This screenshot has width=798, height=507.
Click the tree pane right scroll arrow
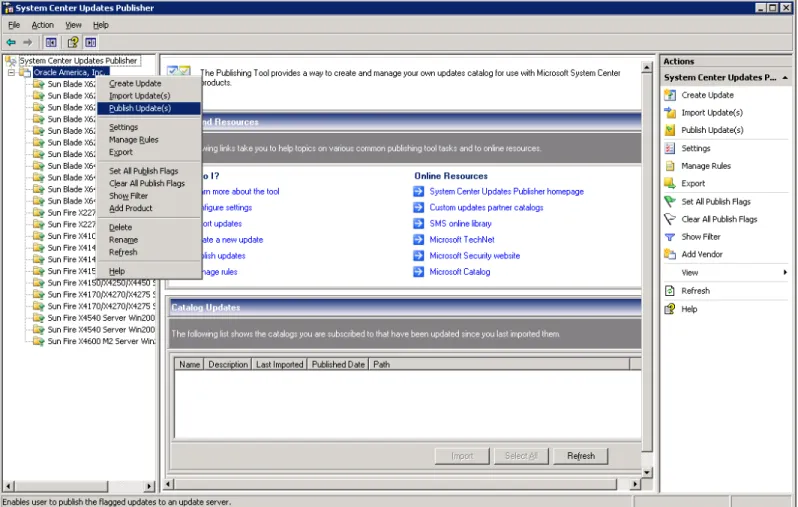(149, 486)
